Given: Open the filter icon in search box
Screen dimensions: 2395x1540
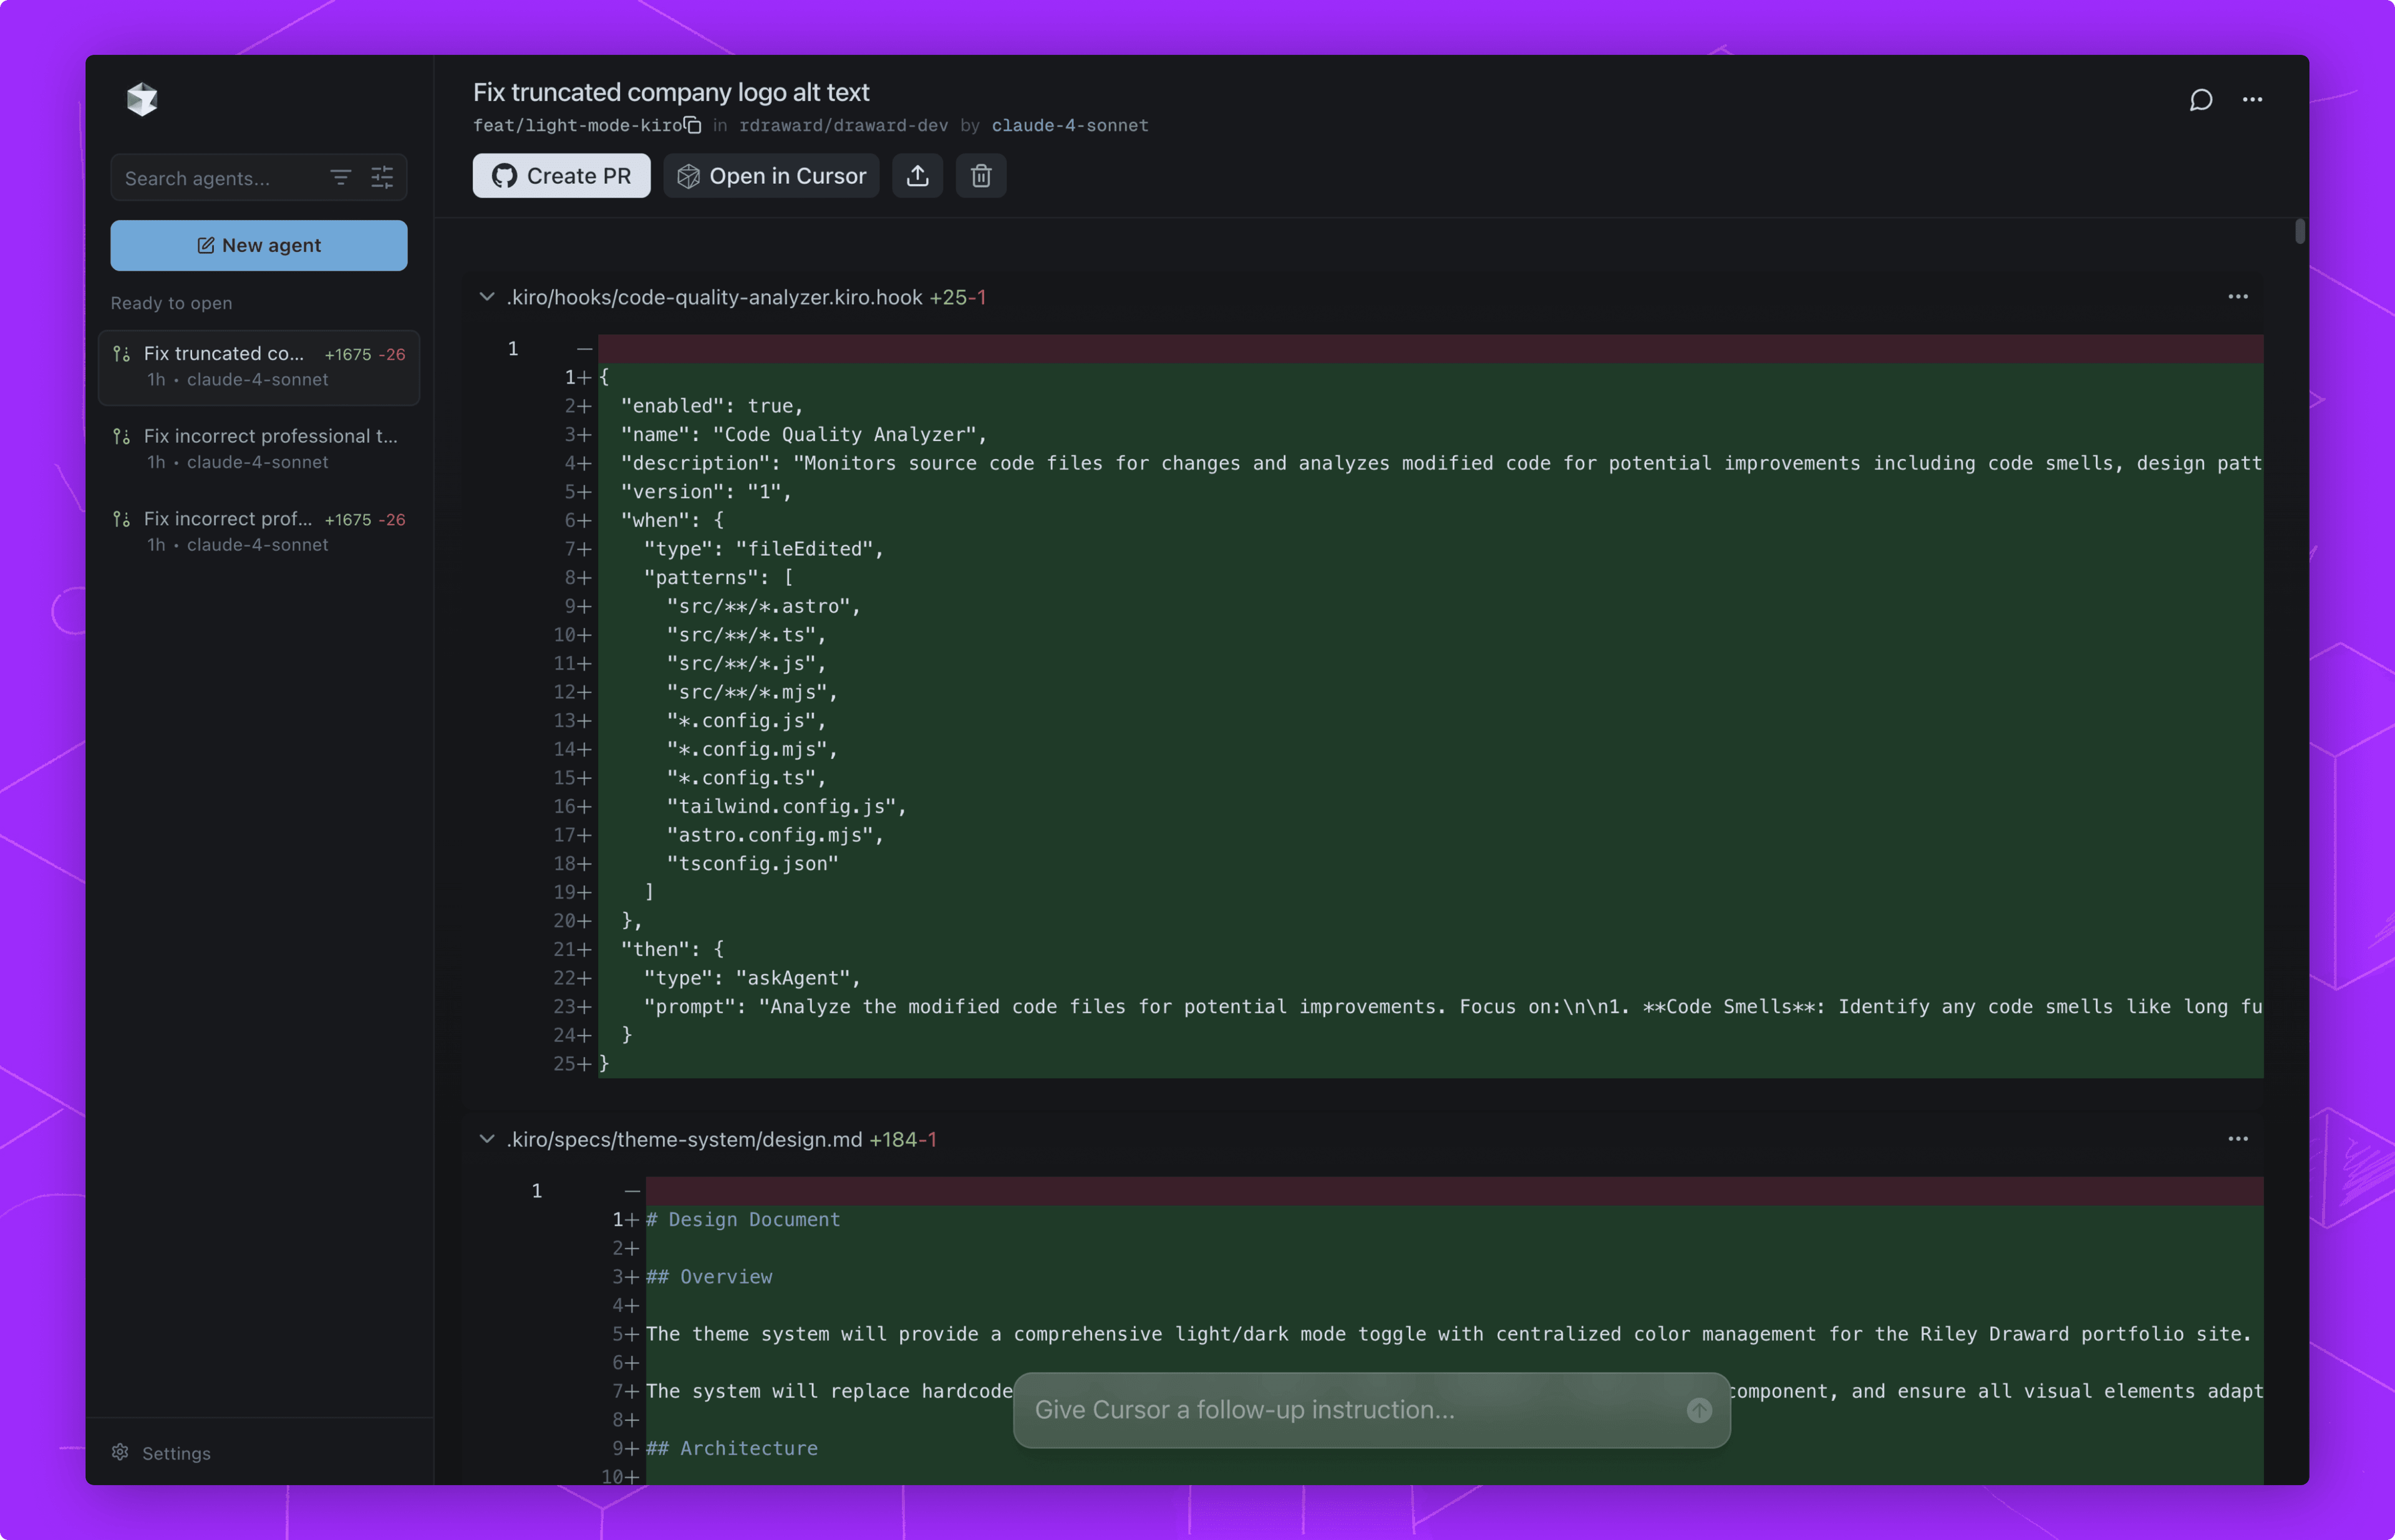Looking at the screenshot, I should [x=340, y=178].
